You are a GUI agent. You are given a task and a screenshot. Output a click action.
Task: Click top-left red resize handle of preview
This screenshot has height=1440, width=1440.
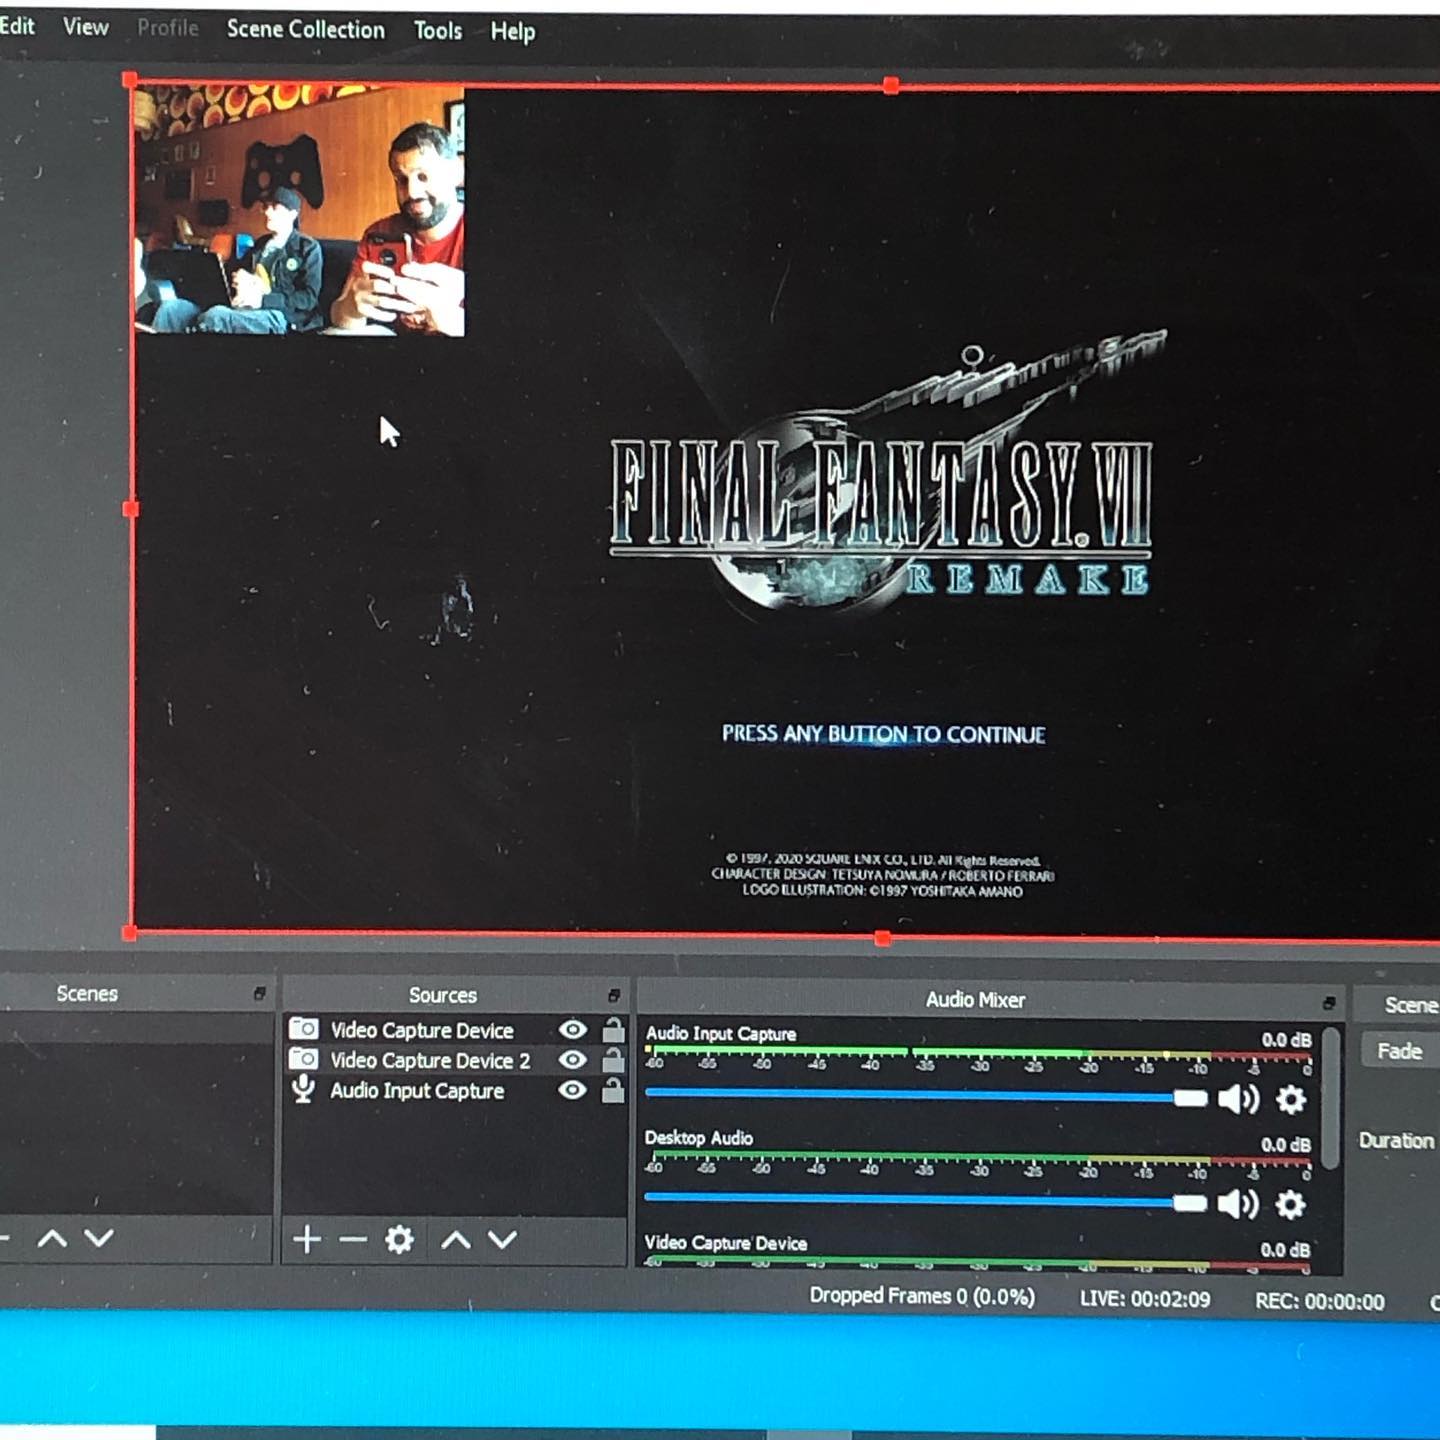pyautogui.click(x=130, y=79)
